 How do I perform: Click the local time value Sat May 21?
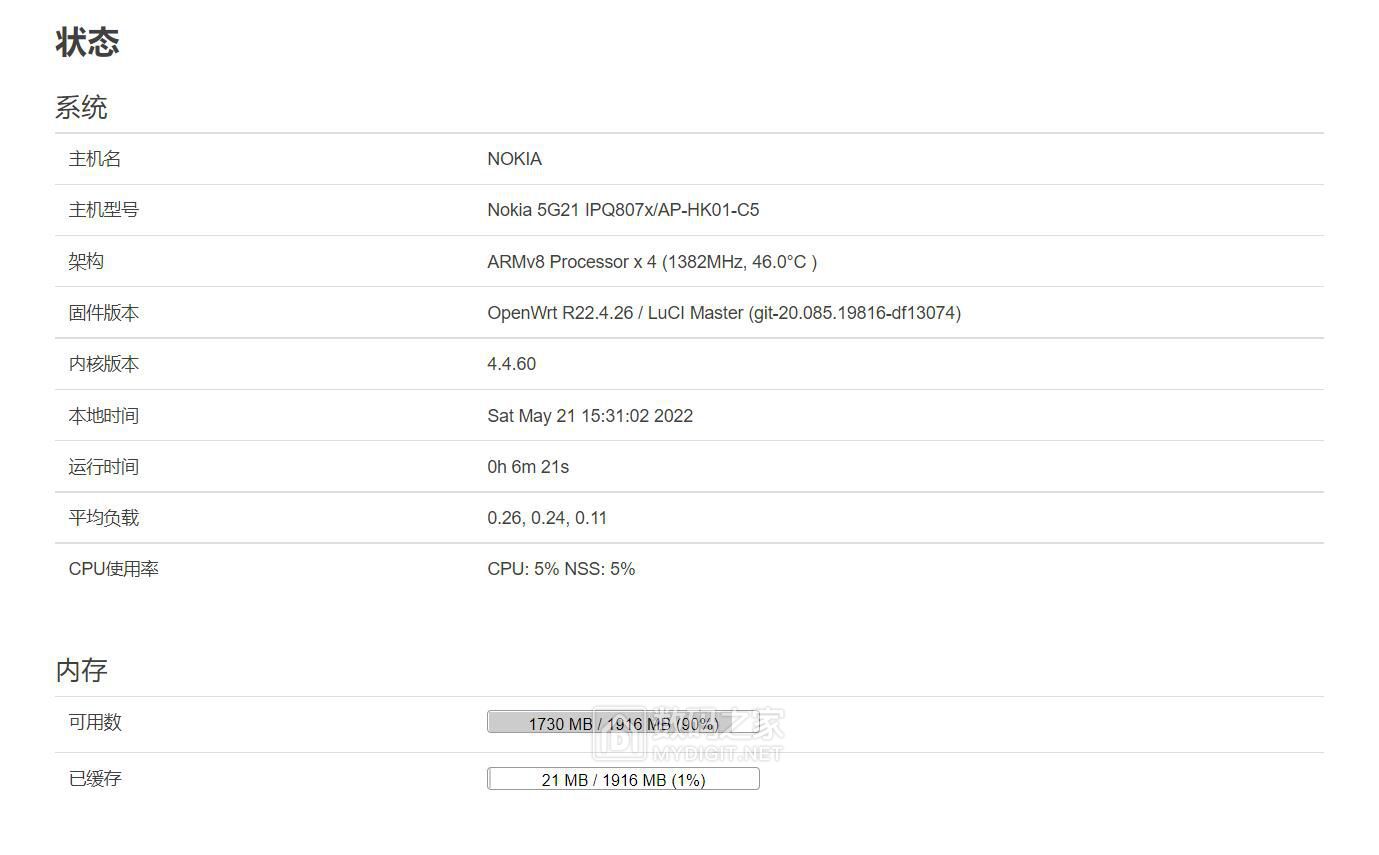[x=589, y=415]
